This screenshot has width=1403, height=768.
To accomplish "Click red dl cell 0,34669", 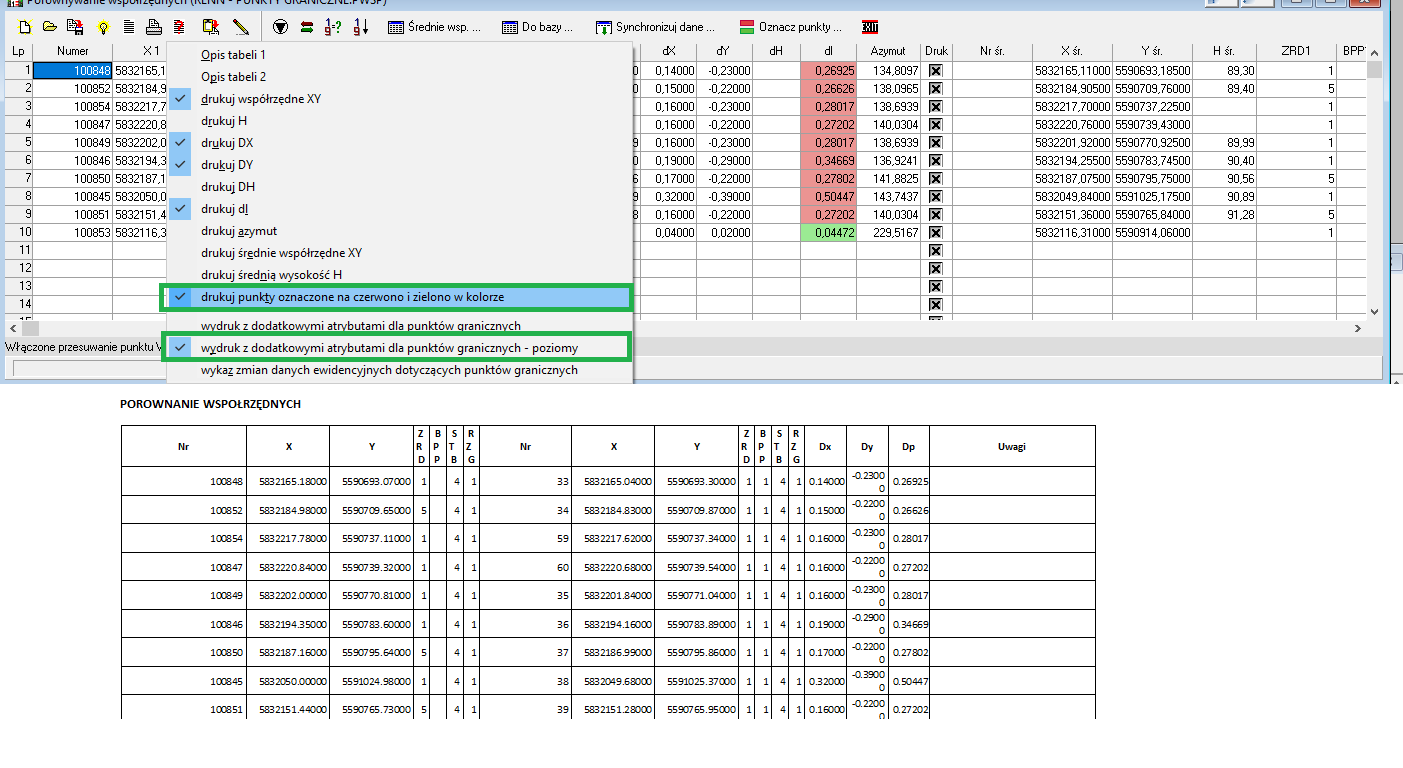I will pos(828,160).
